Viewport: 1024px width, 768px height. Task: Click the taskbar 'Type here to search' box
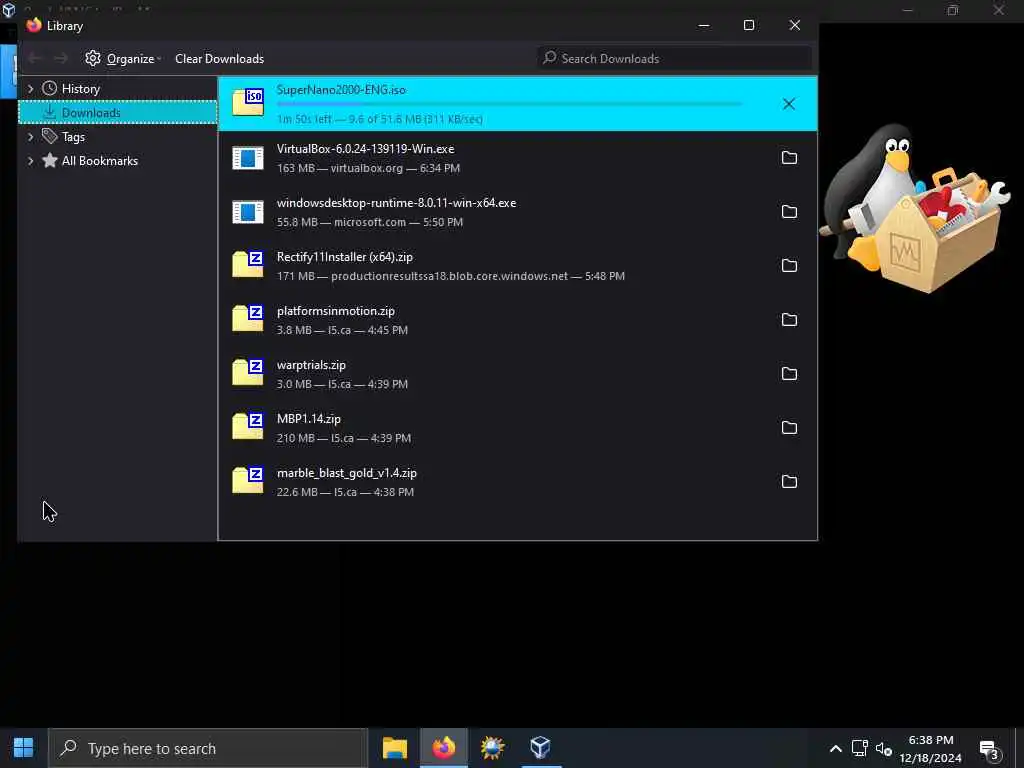[208, 748]
